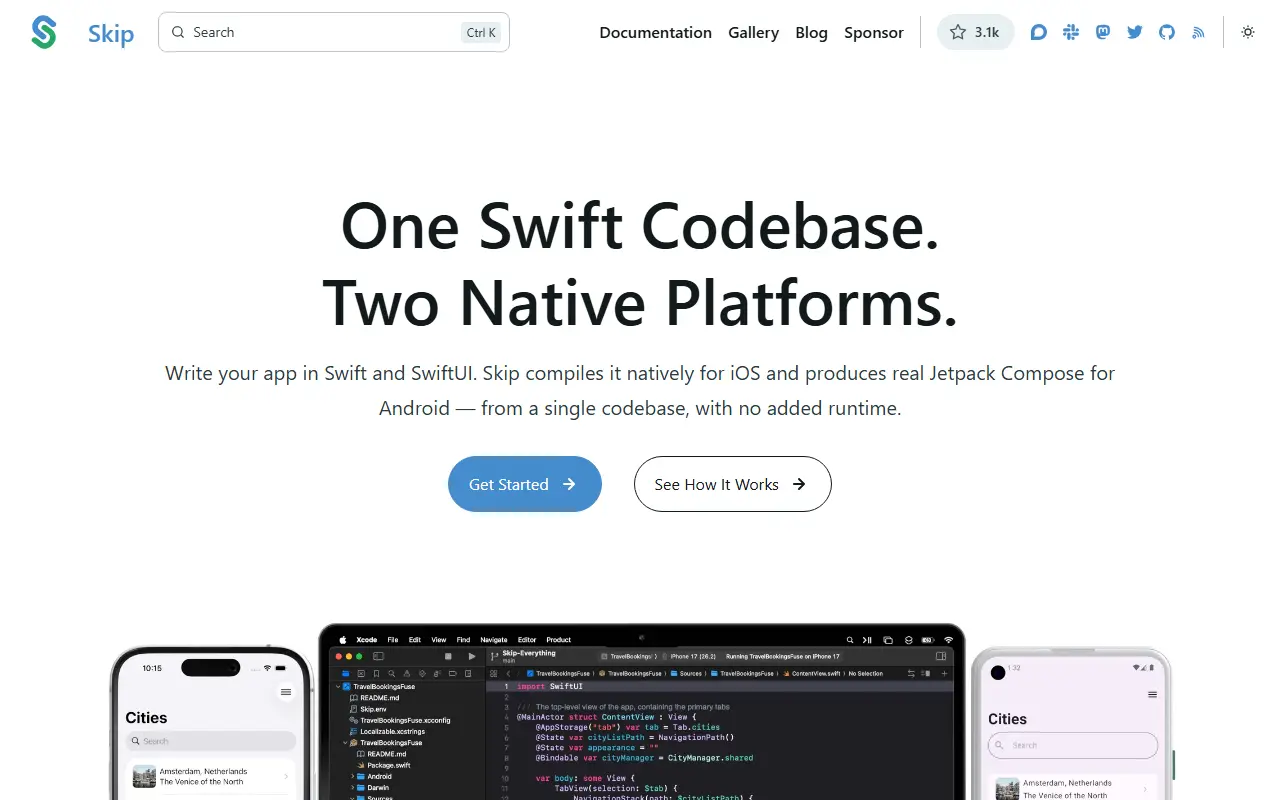This screenshot has height=800, width=1280.
Task: Select the Skip-Everything scheme in Xcode toolbar
Action: pyautogui.click(x=529, y=654)
